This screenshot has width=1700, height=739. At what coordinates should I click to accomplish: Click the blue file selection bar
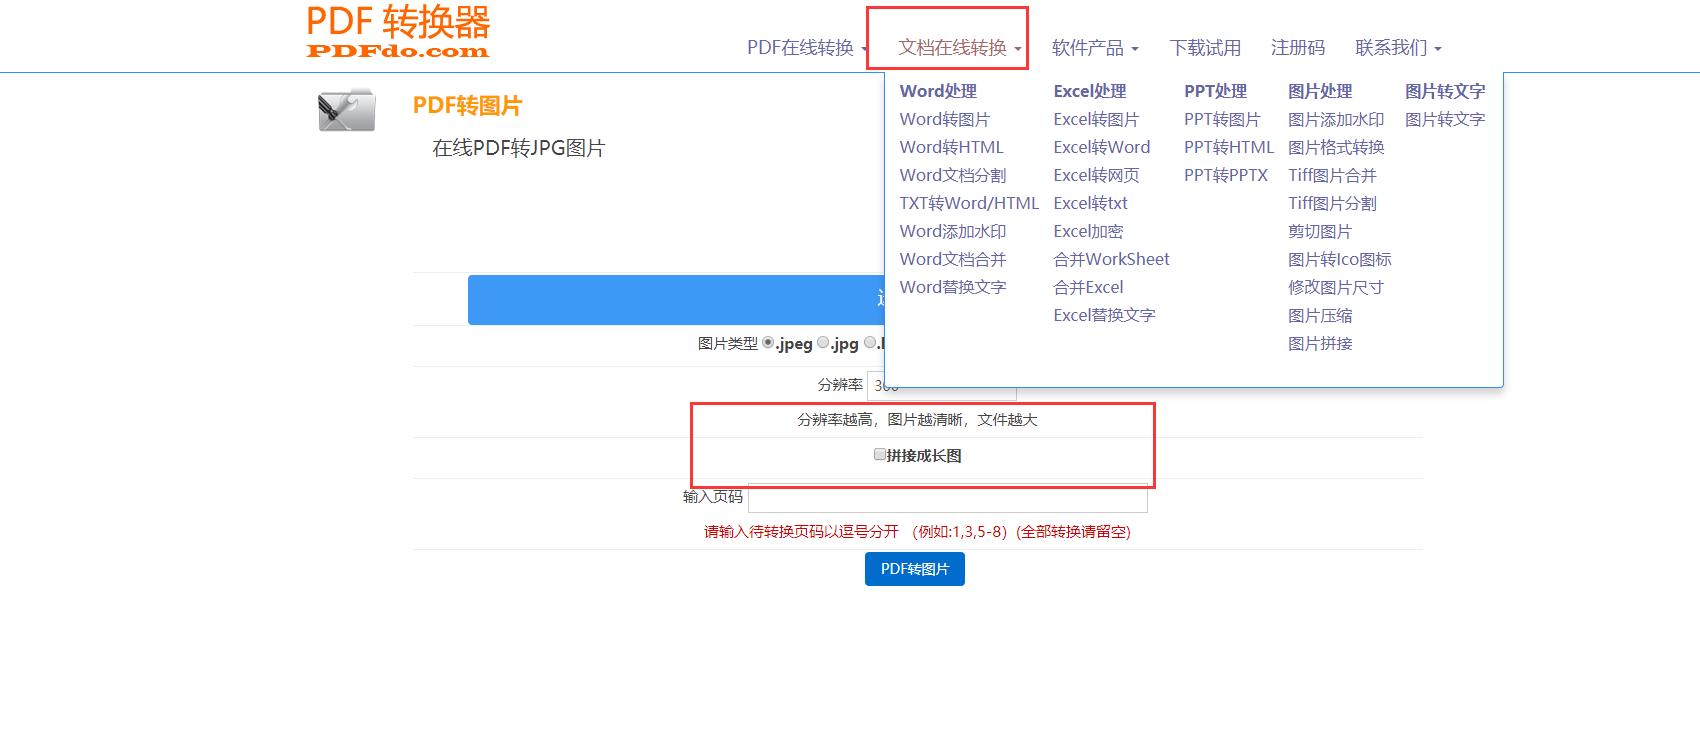click(676, 300)
